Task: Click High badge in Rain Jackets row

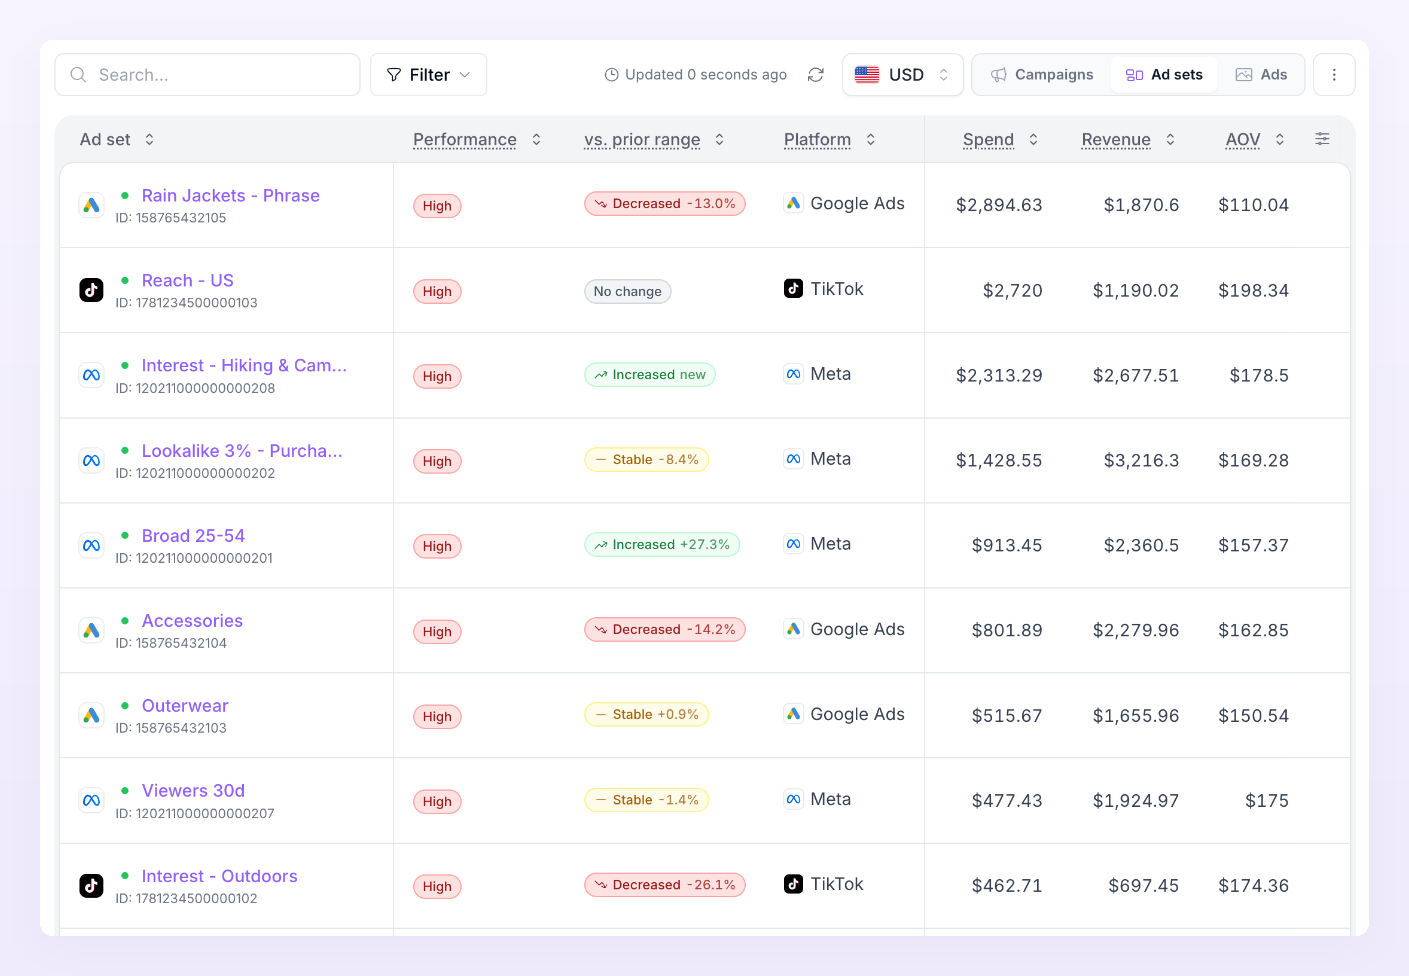Action: pos(437,206)
